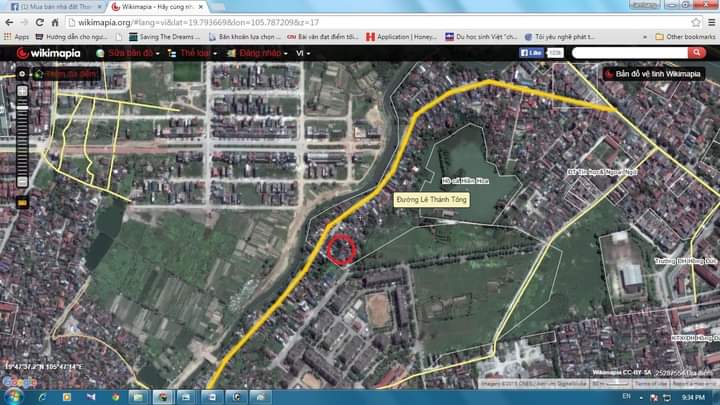Click the Wikimapia search box
Image resolution: width=720 pixels, height=405 pixels.
pyautogui.click(x=630, y=53)
